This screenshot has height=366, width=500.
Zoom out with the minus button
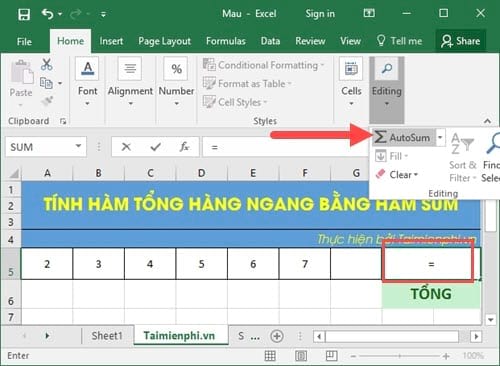353,356
